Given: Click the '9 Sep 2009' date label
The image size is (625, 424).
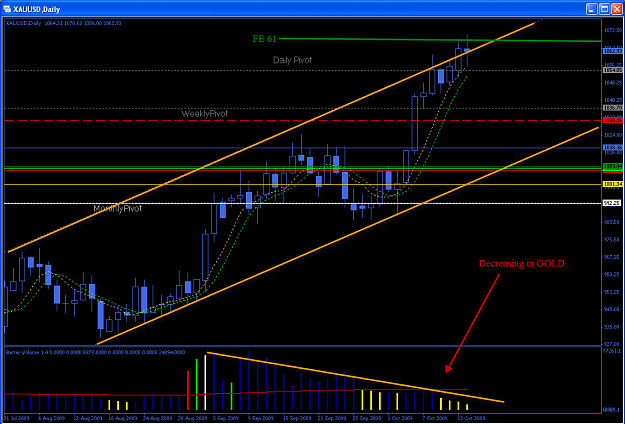Looking at the screenshot, I should [260, 418].
